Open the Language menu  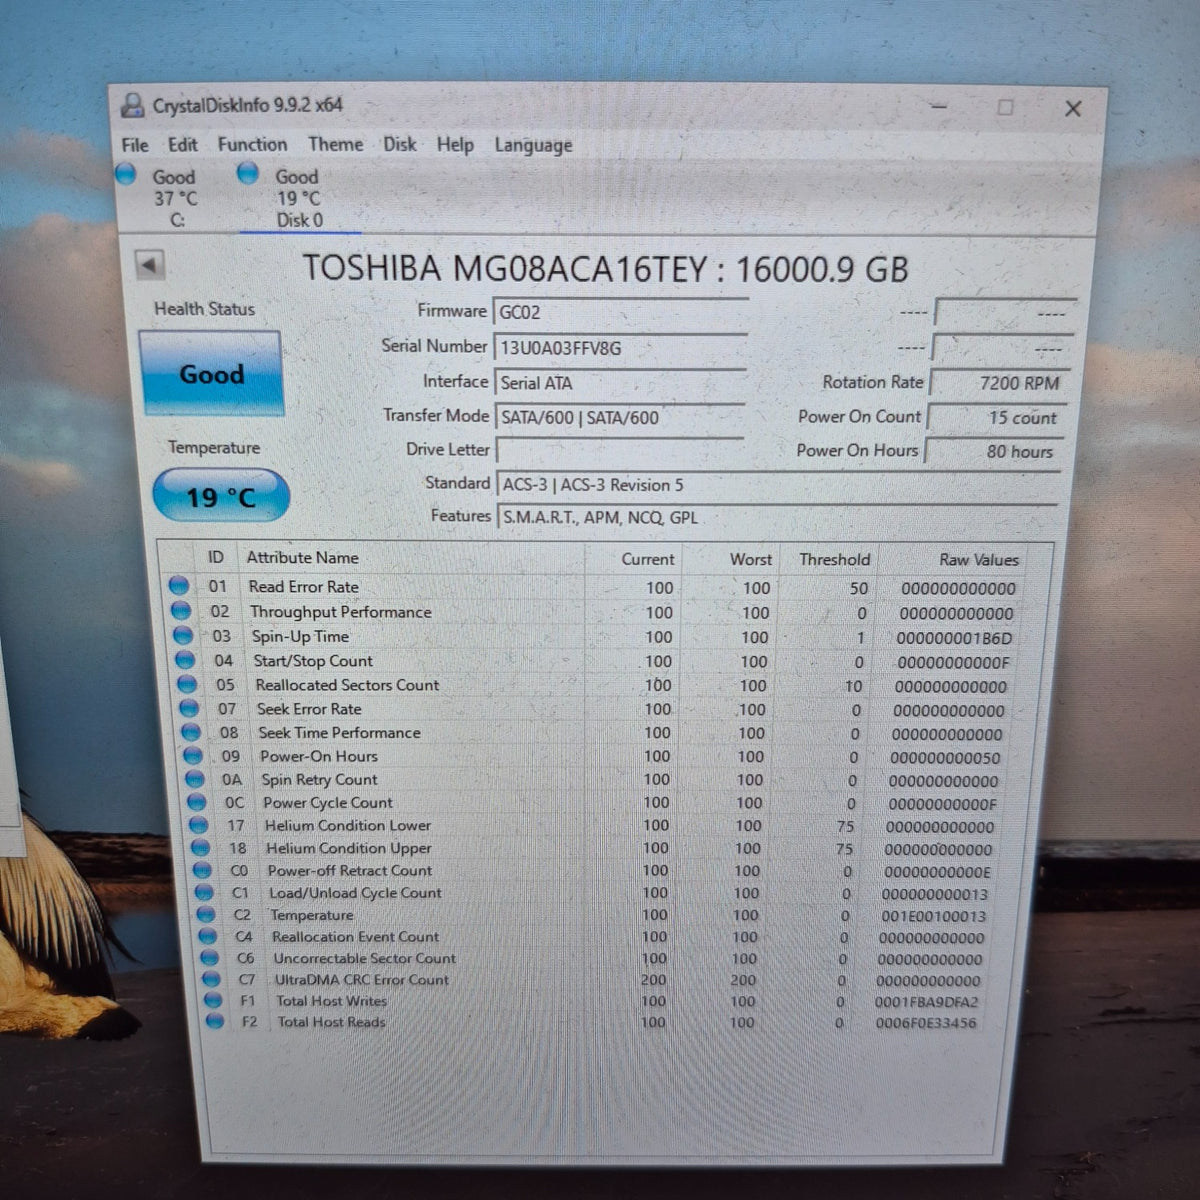533,146
